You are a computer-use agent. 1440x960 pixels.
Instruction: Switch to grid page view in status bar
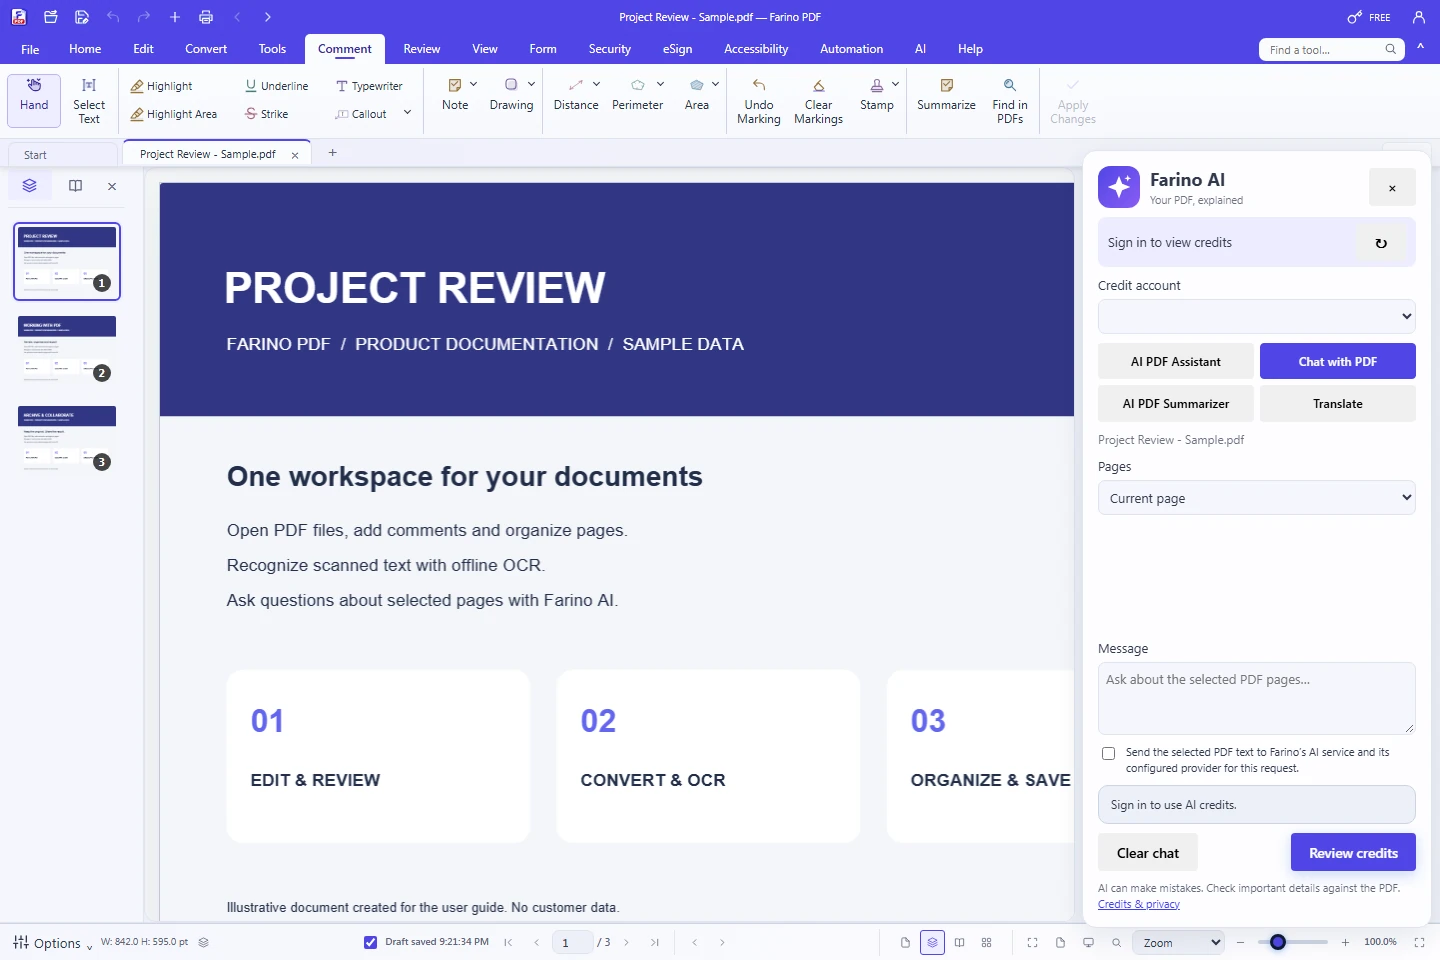pos(987,942)
